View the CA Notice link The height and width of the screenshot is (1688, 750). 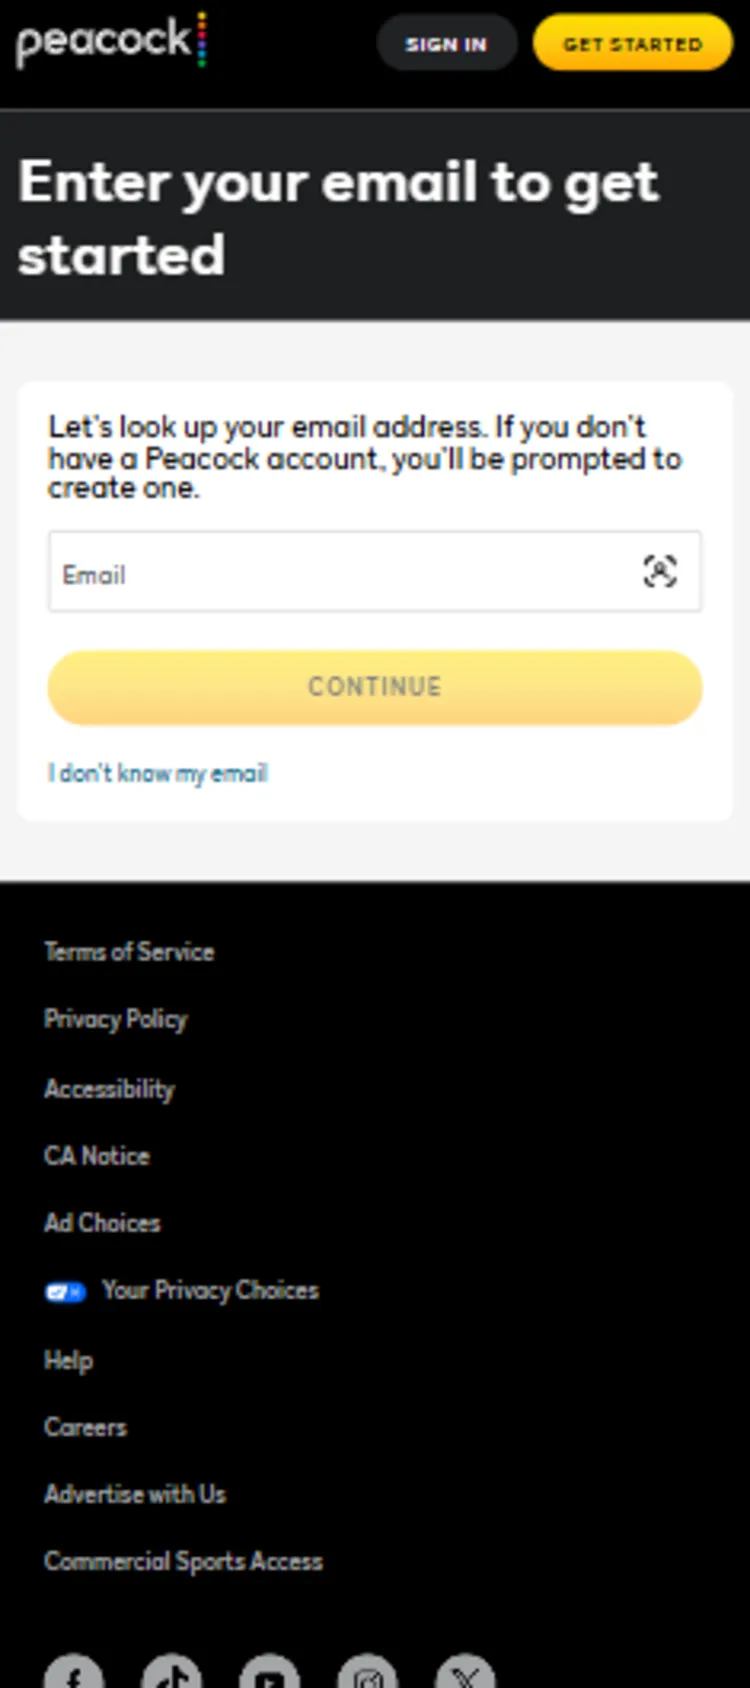[x=97, y=1156]
